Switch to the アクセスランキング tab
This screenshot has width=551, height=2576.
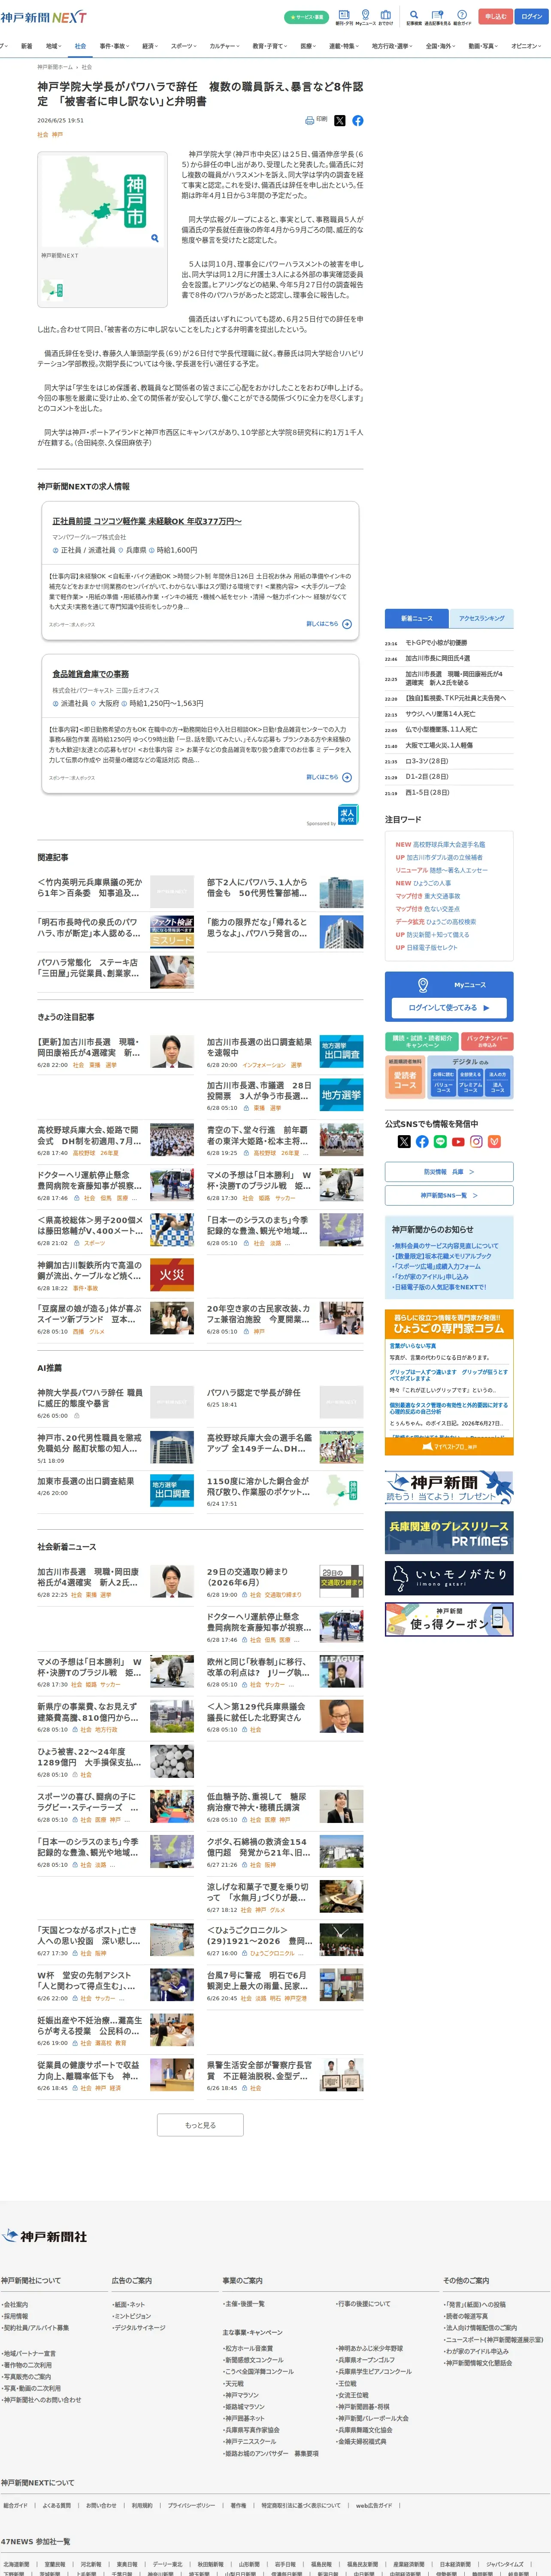482,618
